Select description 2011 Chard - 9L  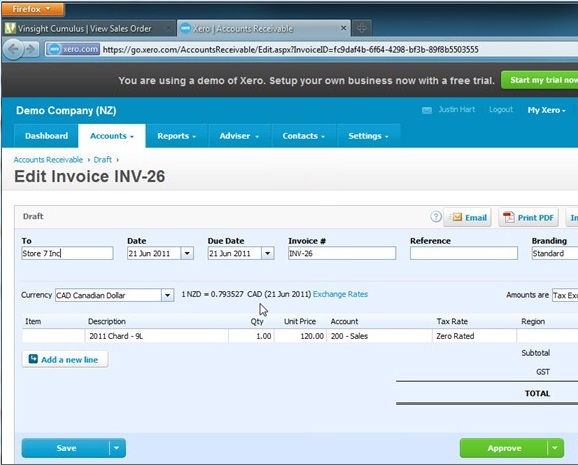click(157, 336)
